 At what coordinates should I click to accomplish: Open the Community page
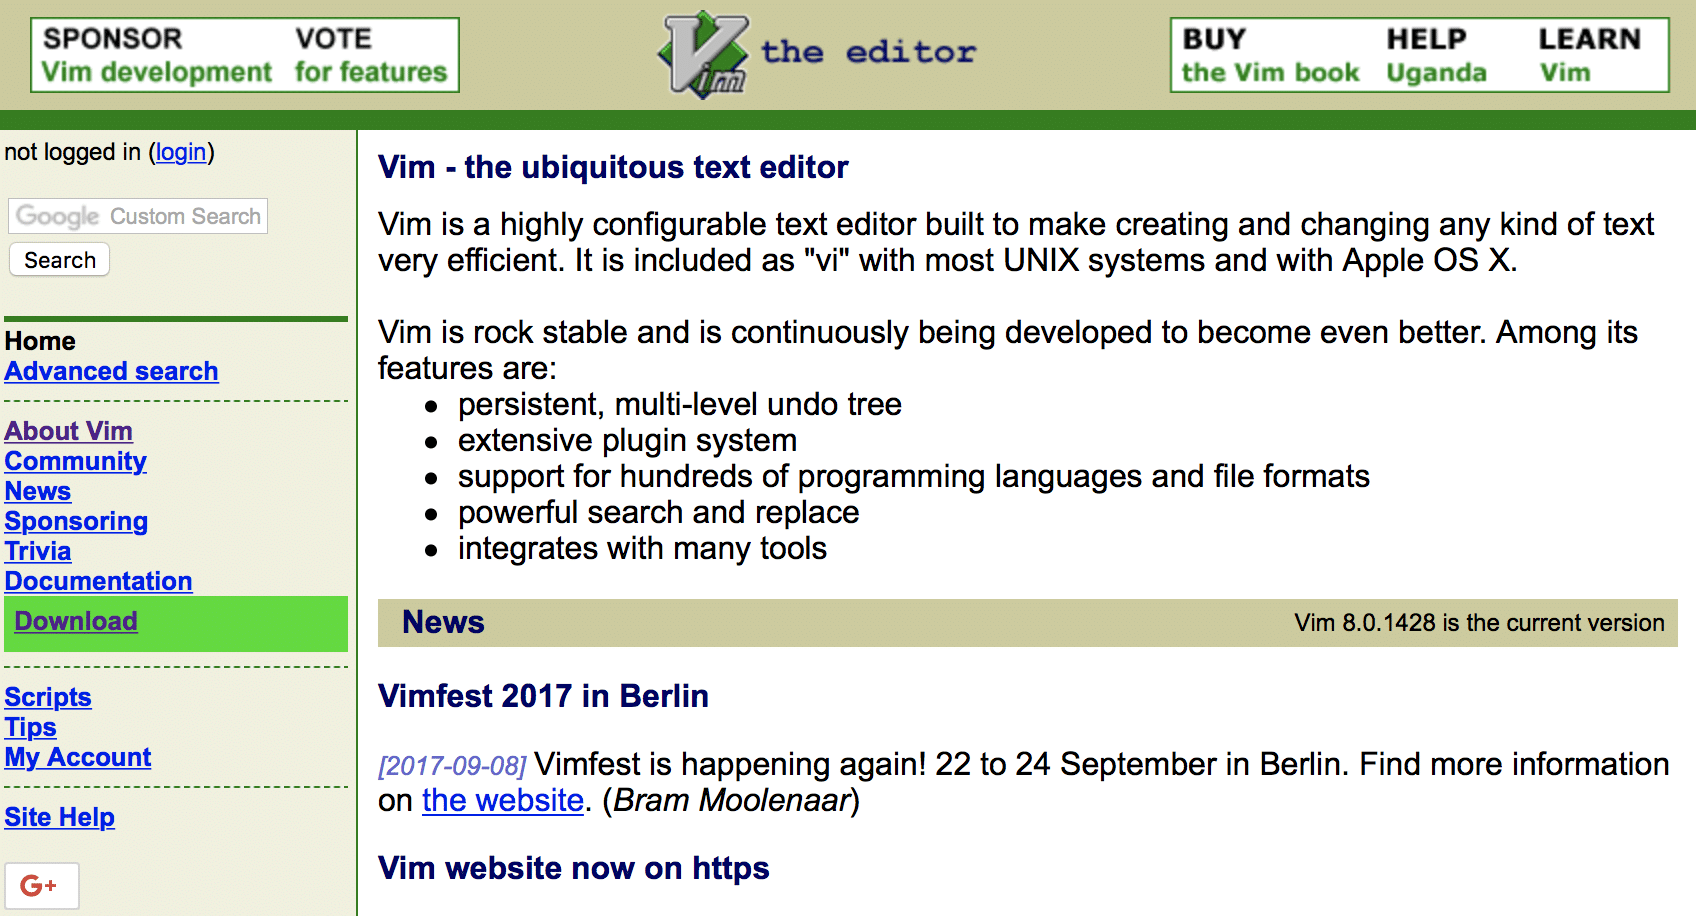pos(76,461)
